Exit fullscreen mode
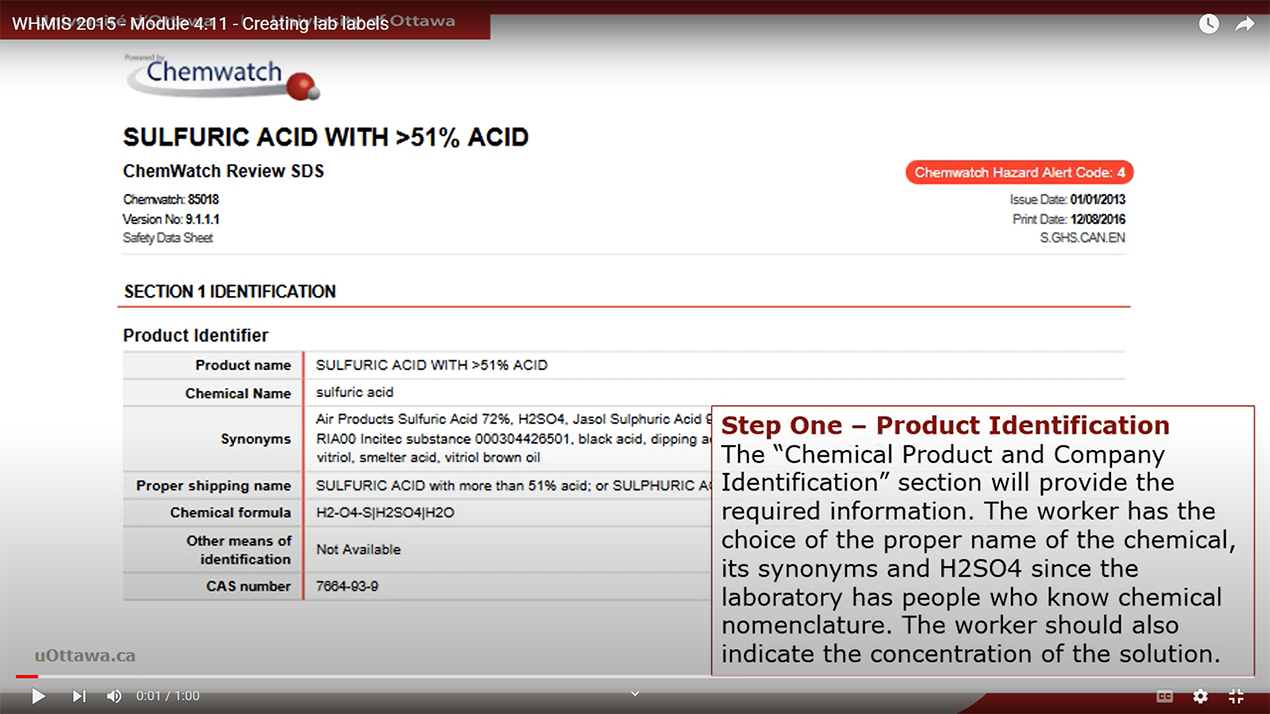This screenshot has height=714, width=1270. pyautogui.click(x=1235, y=695)
